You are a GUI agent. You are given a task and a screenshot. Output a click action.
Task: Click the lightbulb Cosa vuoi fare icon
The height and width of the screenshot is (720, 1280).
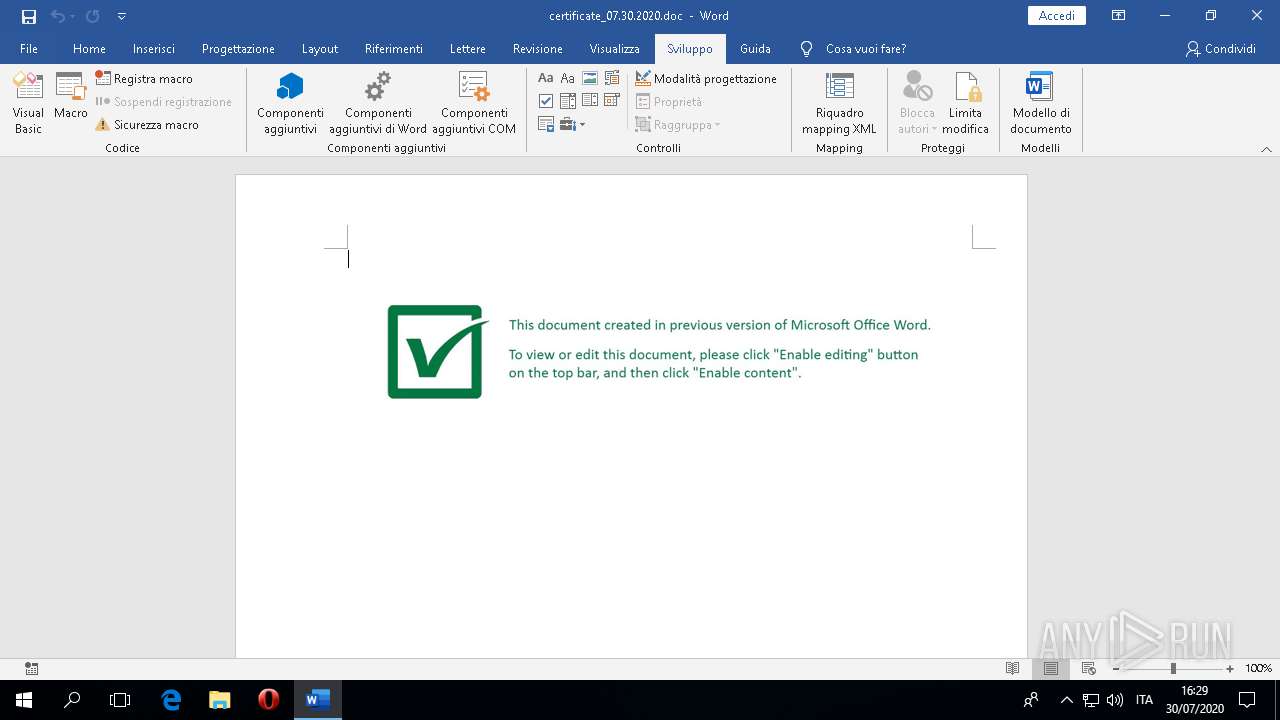click(806, 49)
